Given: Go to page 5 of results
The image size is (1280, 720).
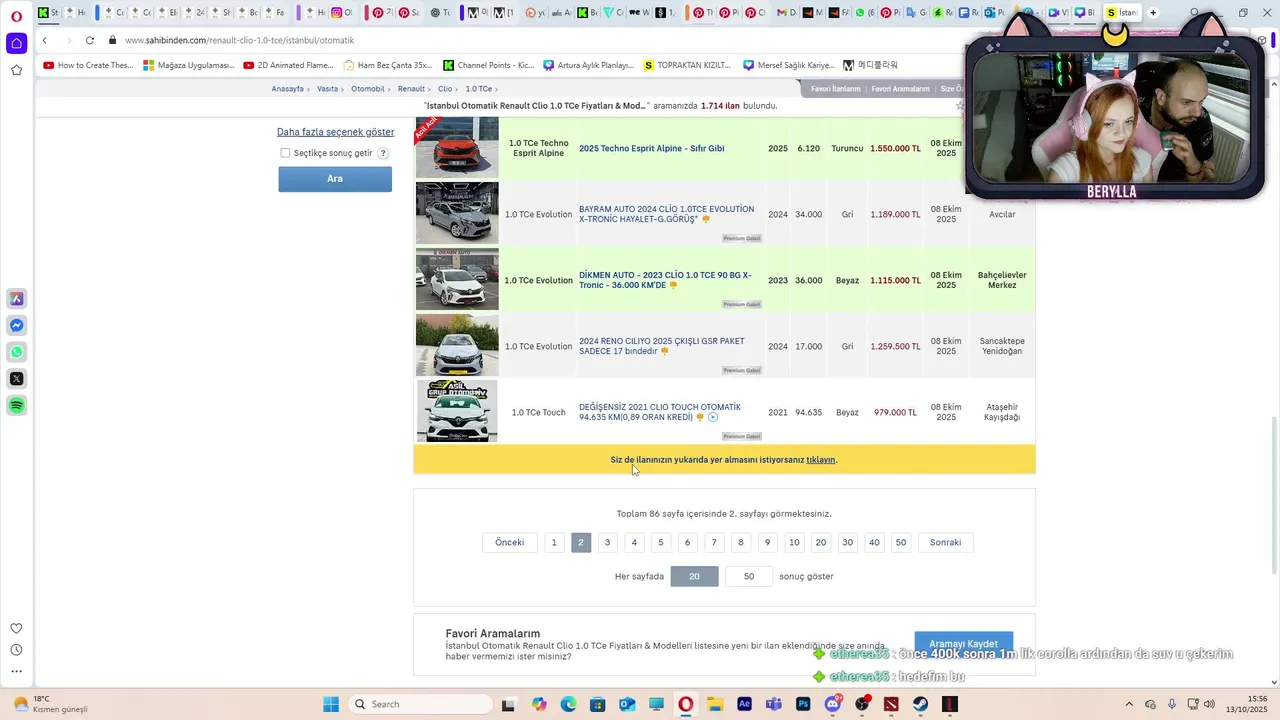Looking at the screenshot, I should [660, 542].
